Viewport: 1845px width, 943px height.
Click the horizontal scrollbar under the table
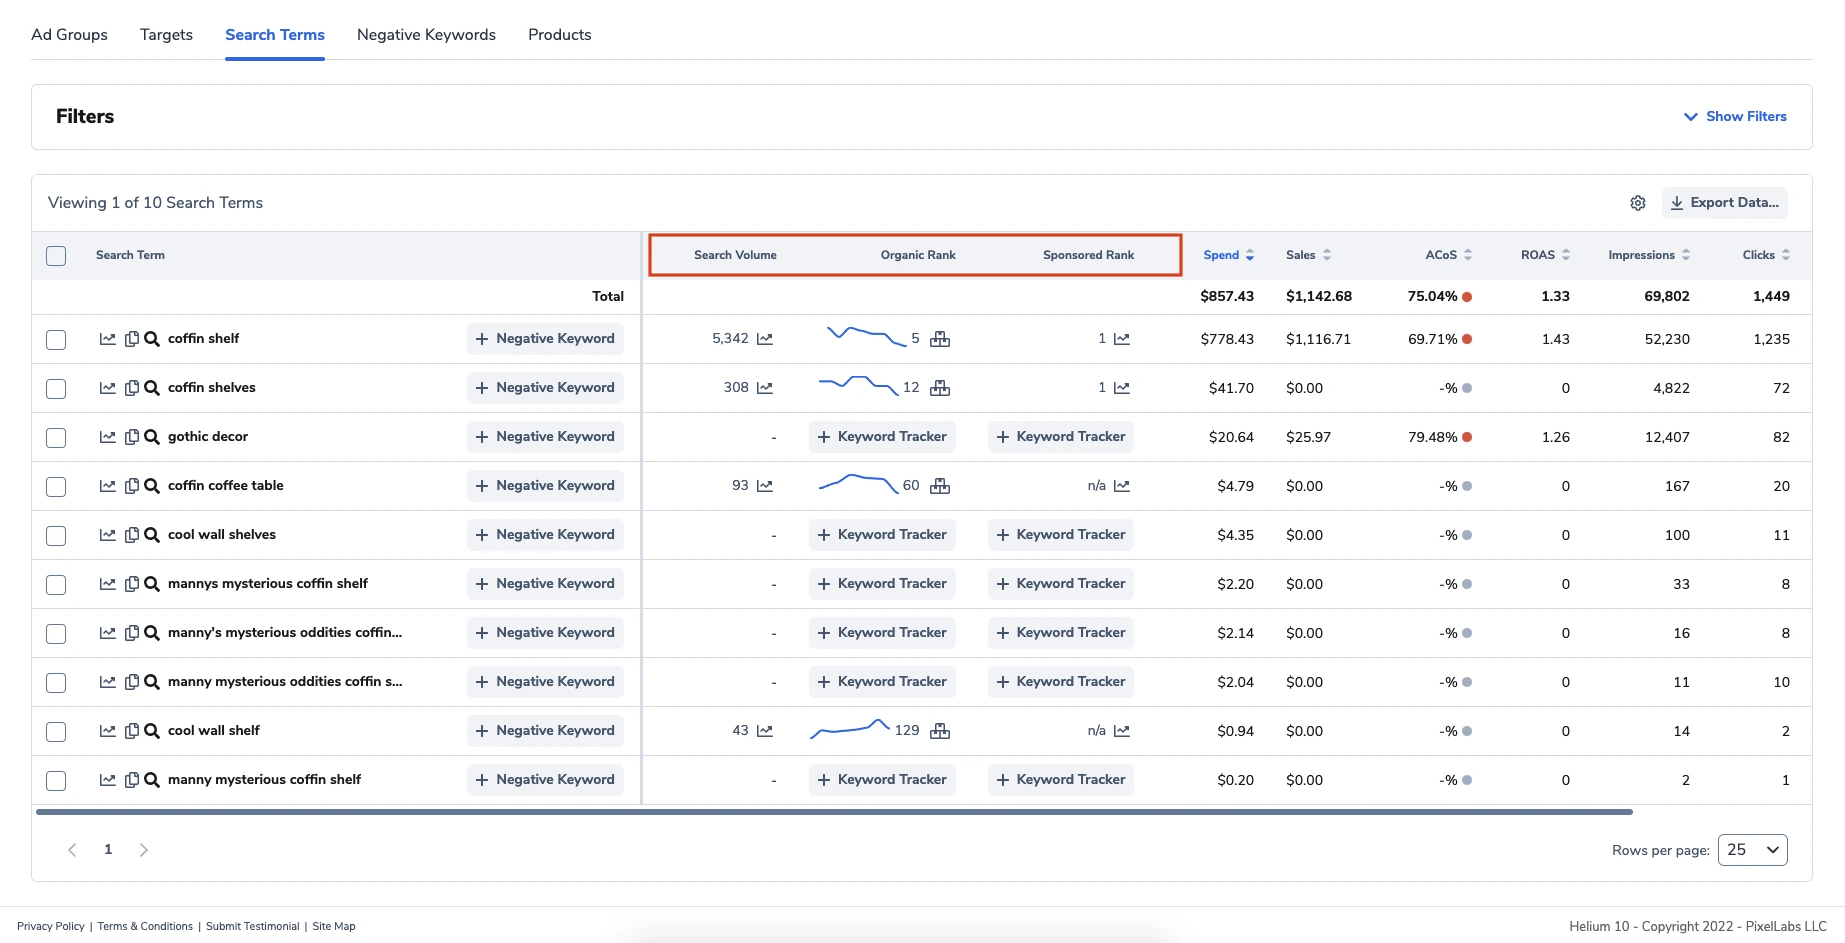point(834,812)
